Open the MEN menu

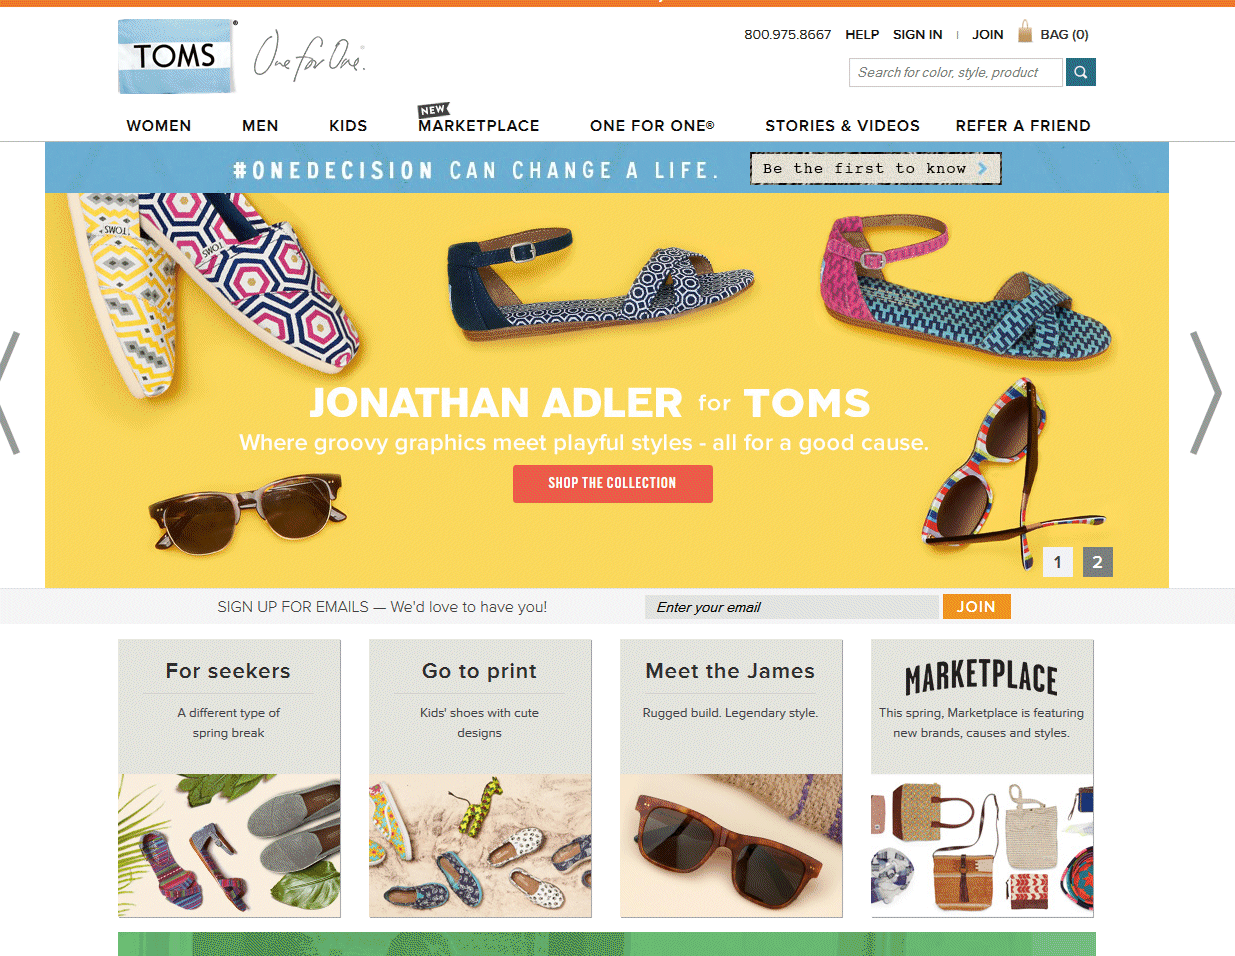[x=260, y=126]
